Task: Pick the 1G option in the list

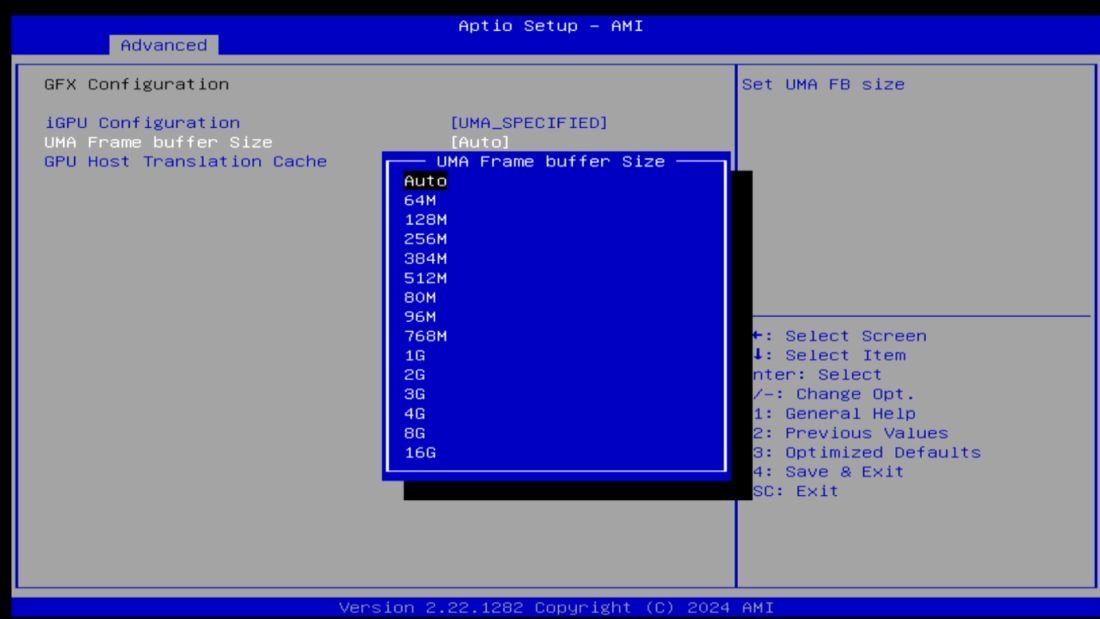Action: (415, 356)
